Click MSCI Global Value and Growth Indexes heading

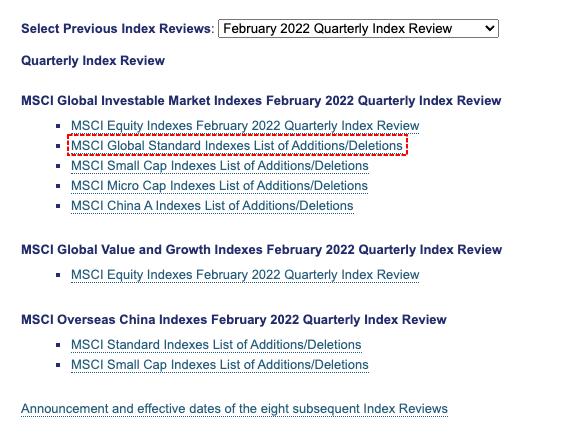point(261,250)
